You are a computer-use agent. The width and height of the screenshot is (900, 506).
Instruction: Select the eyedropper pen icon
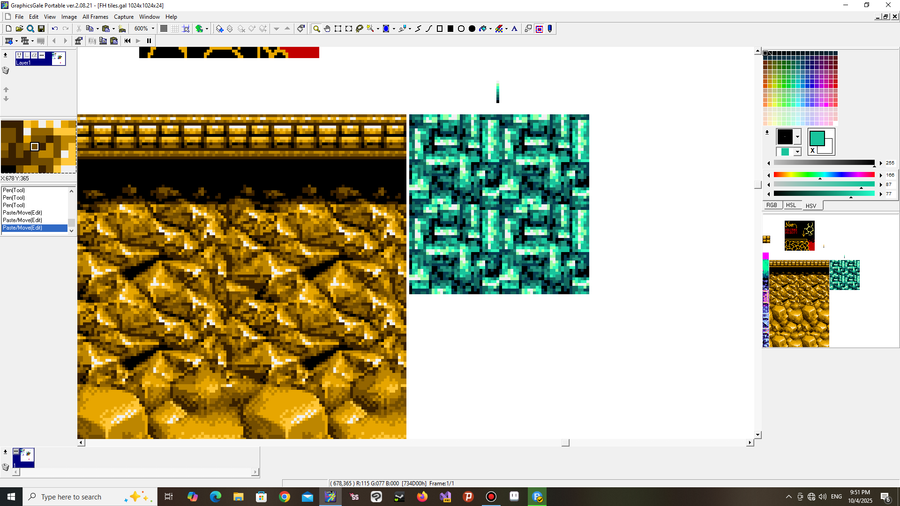(550, 29)
